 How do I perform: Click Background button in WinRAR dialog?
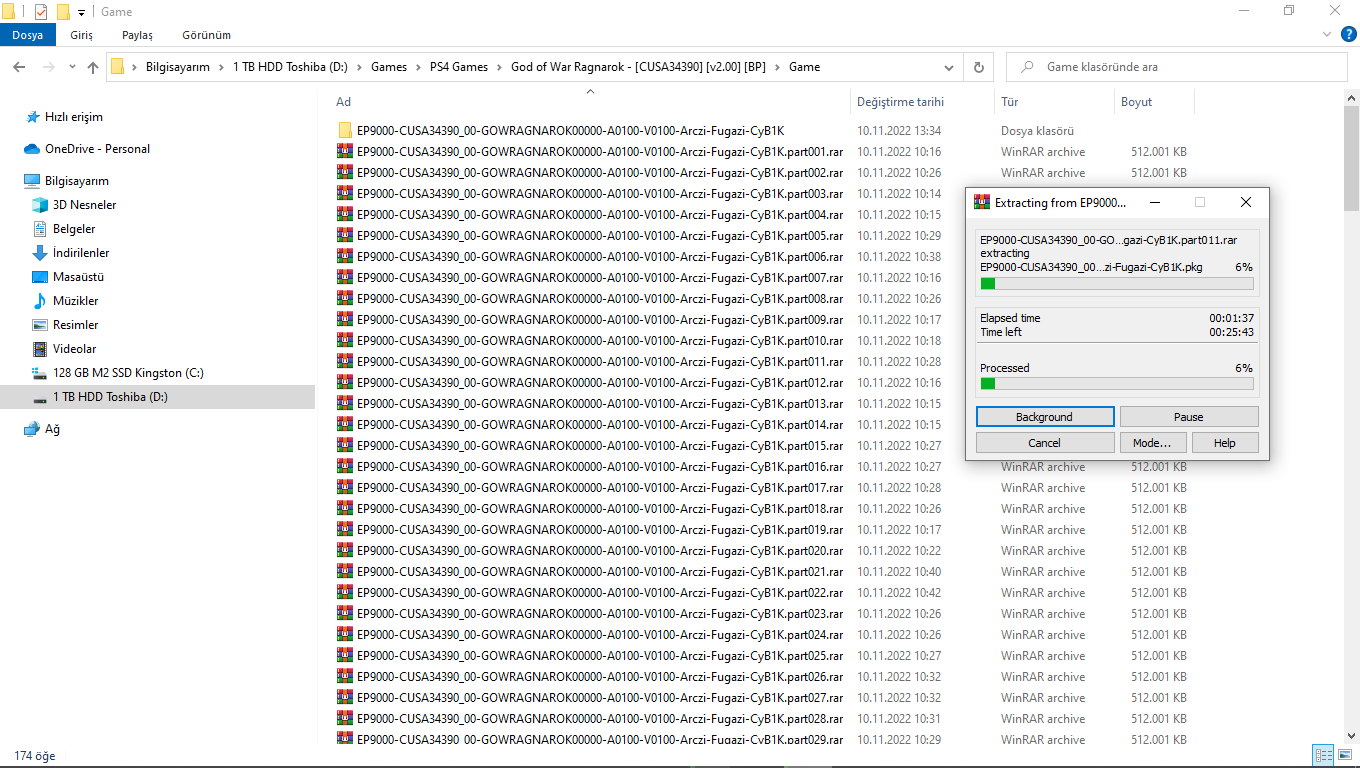point(1045,417)
